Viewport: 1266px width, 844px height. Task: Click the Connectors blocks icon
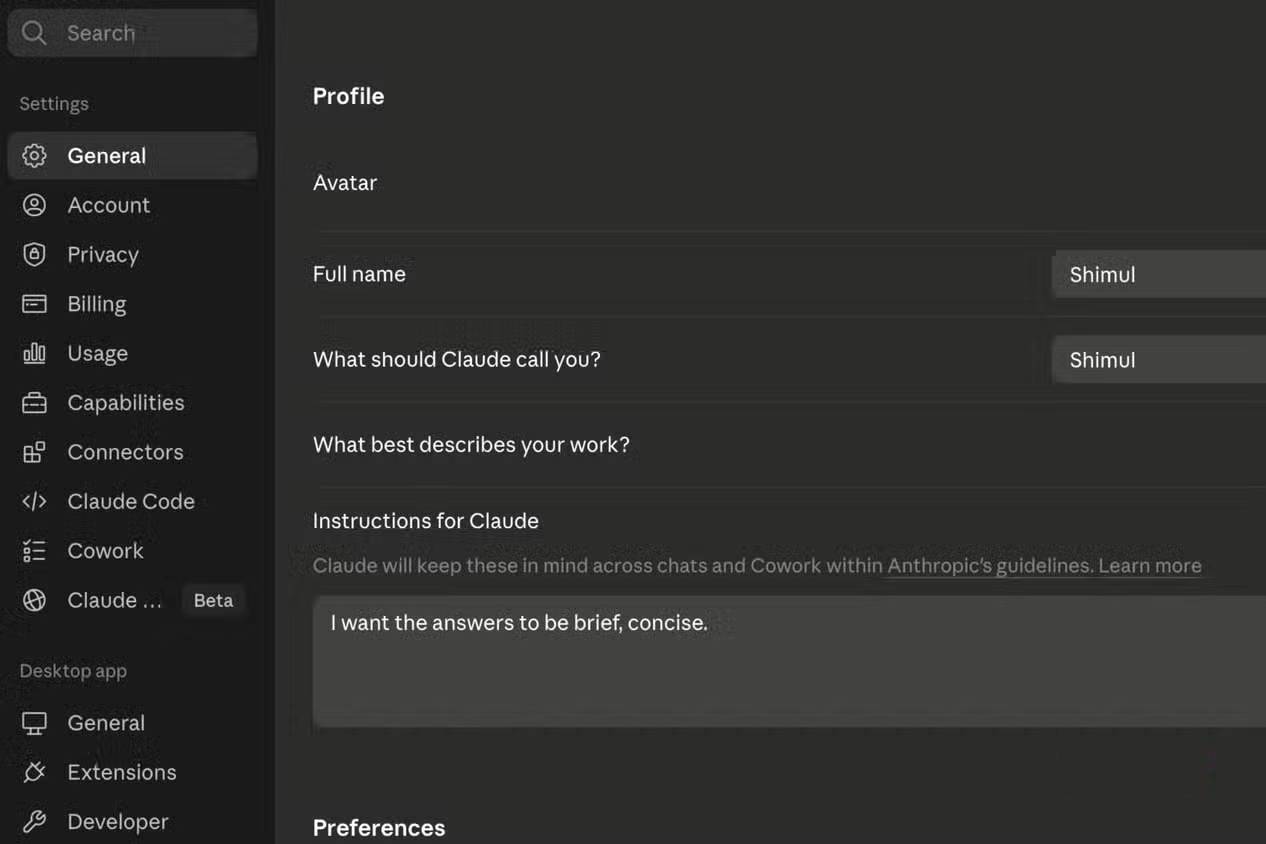[34, 452]
